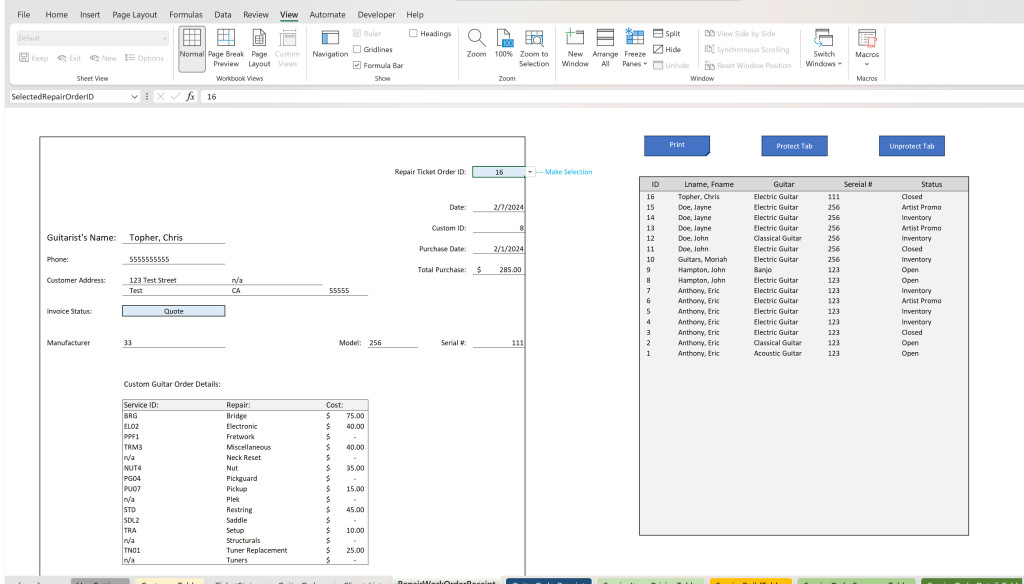This screenshot has width=1024, height=584.
Task: Switch to the Insert tab
Action: [x=90, y=14]
